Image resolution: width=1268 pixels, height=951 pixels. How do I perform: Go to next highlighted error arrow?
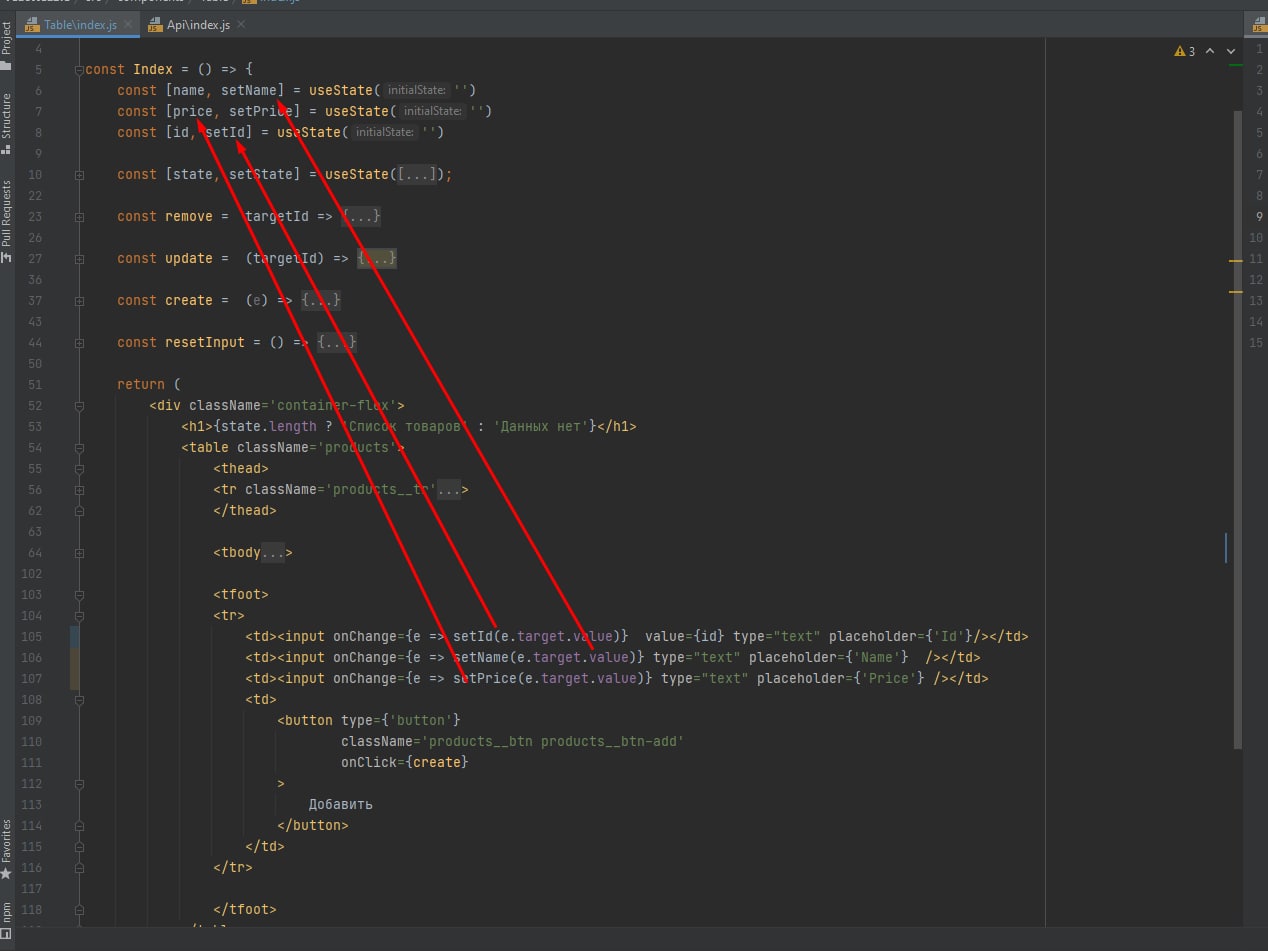(1228, 51)
